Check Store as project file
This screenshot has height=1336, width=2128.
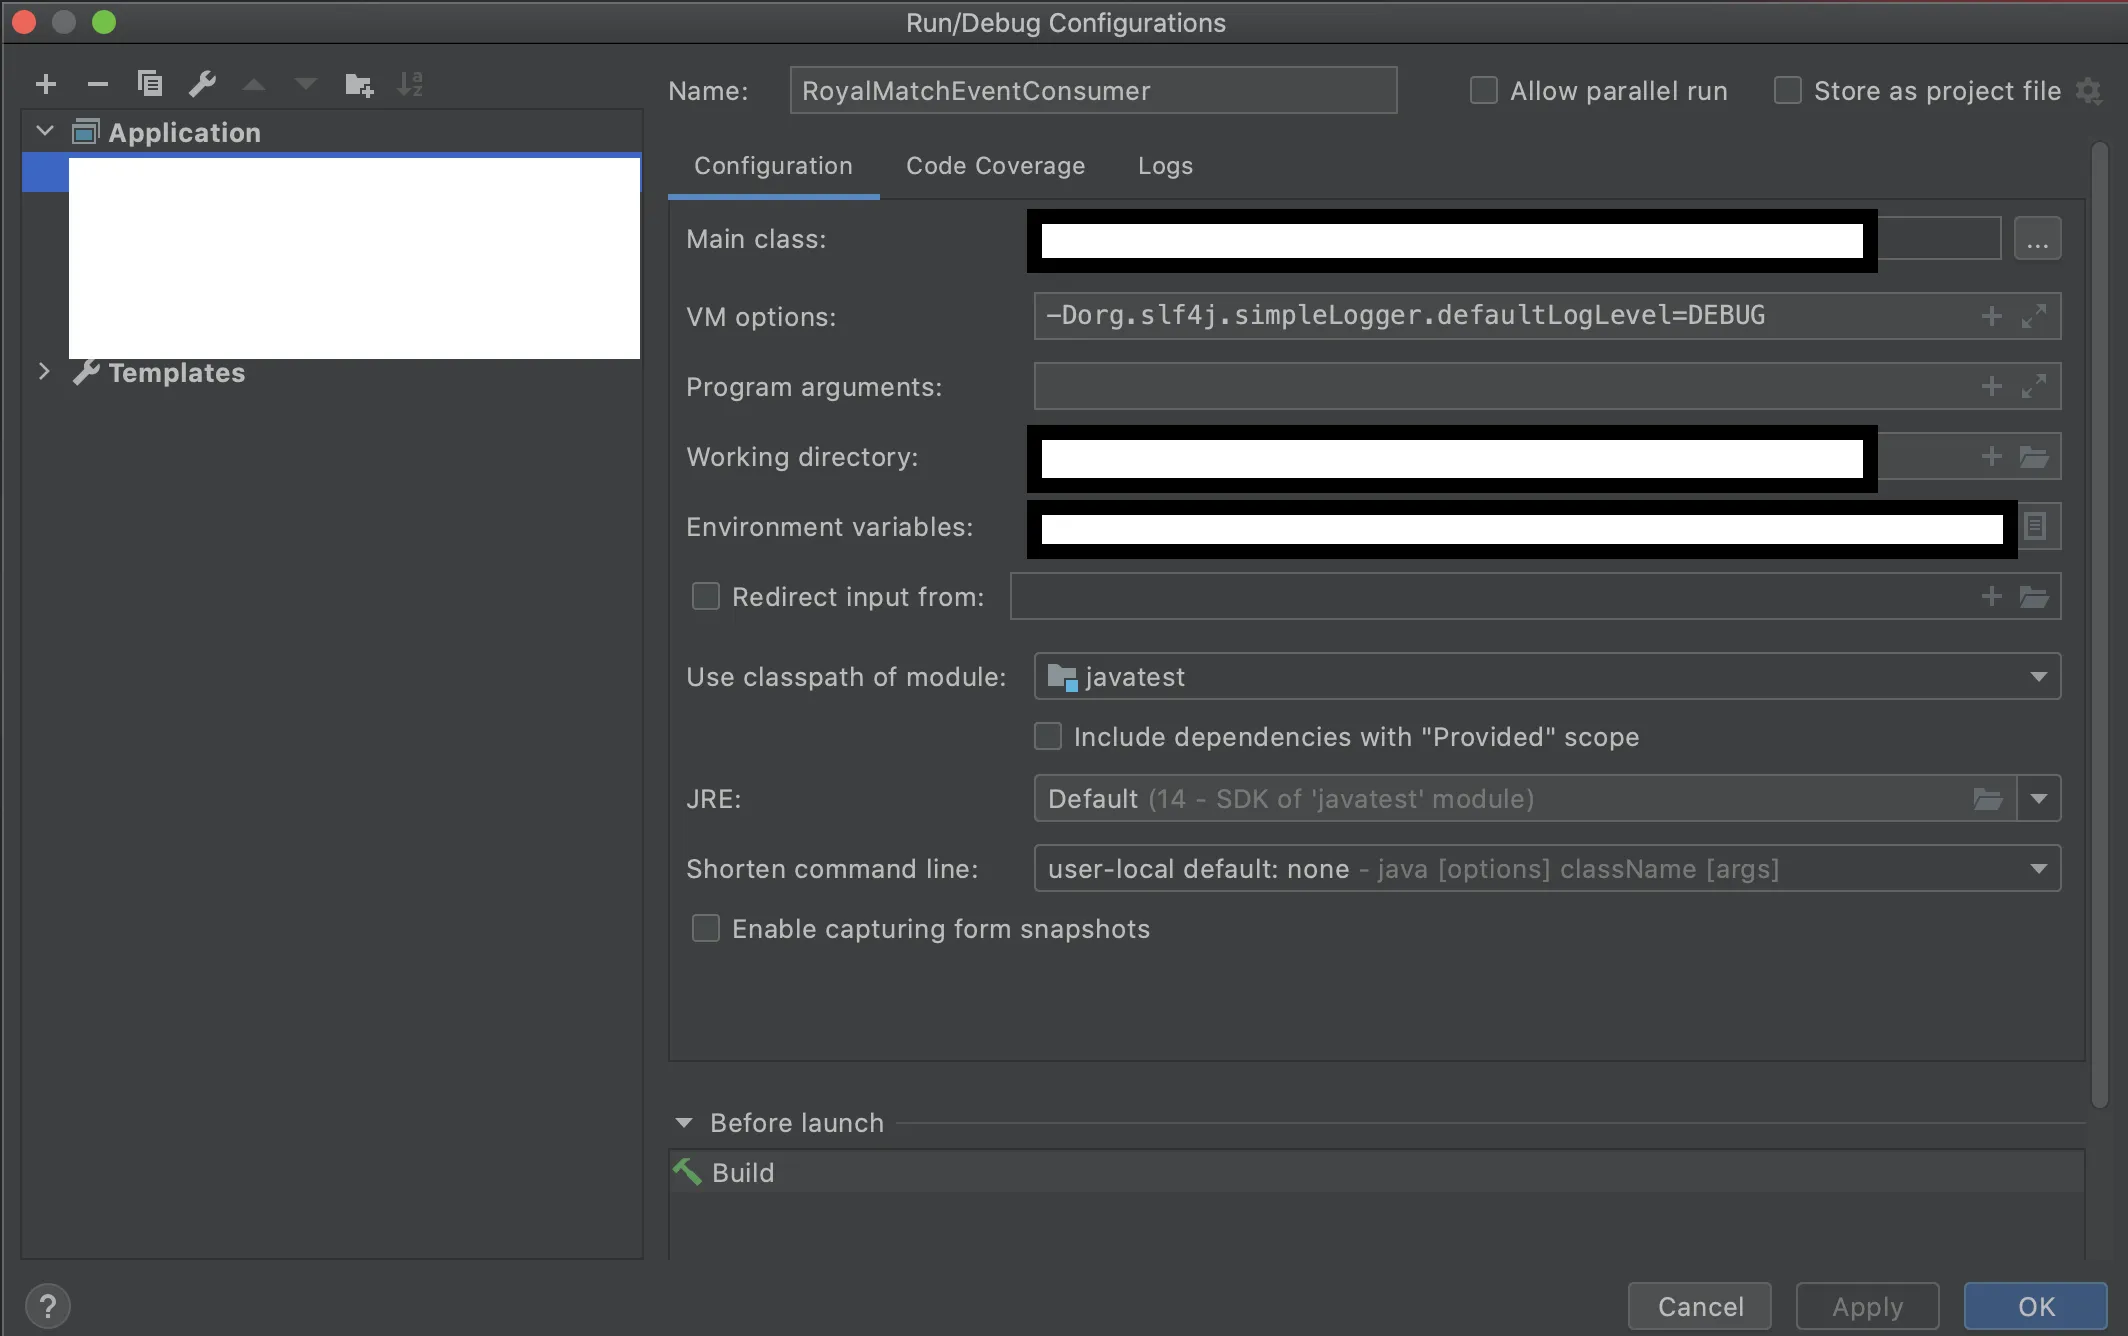(x=1788, y=91)
